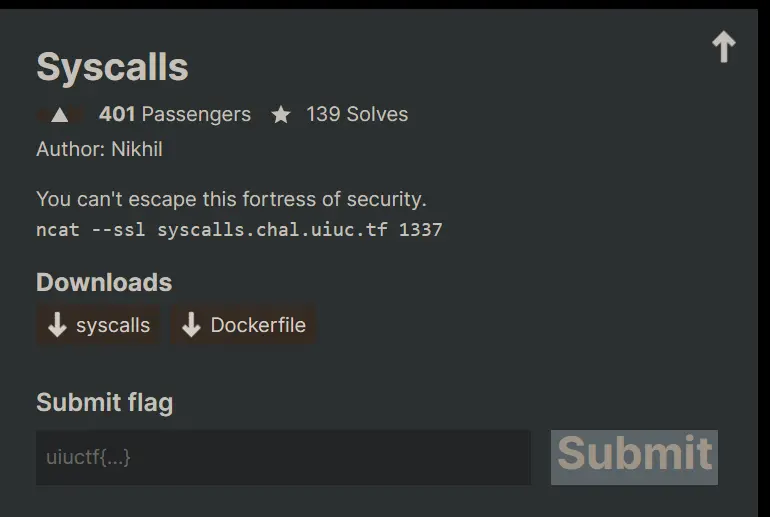The height and width of the screenshot is (517, 770).
Task: Focus the uiuctf{...} flag input field
Action: coord(283,457)
